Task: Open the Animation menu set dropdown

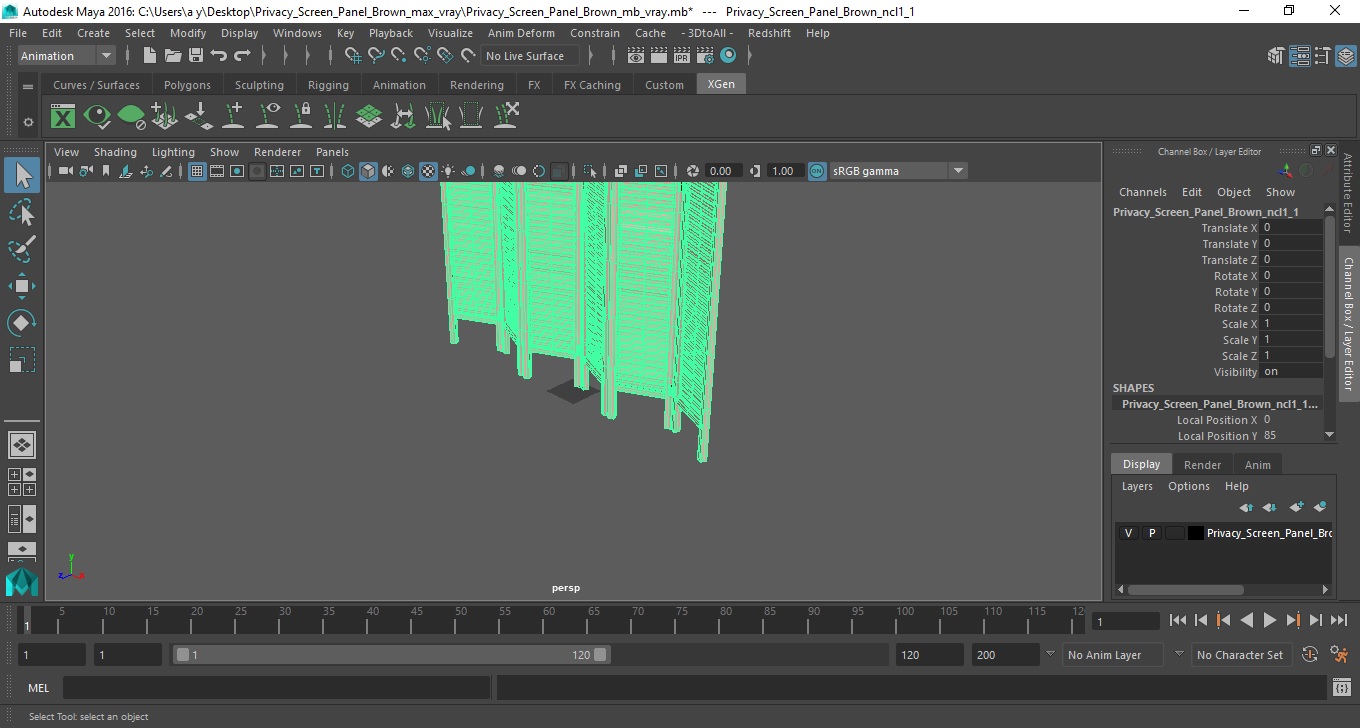Action: [x=66, y=56]
